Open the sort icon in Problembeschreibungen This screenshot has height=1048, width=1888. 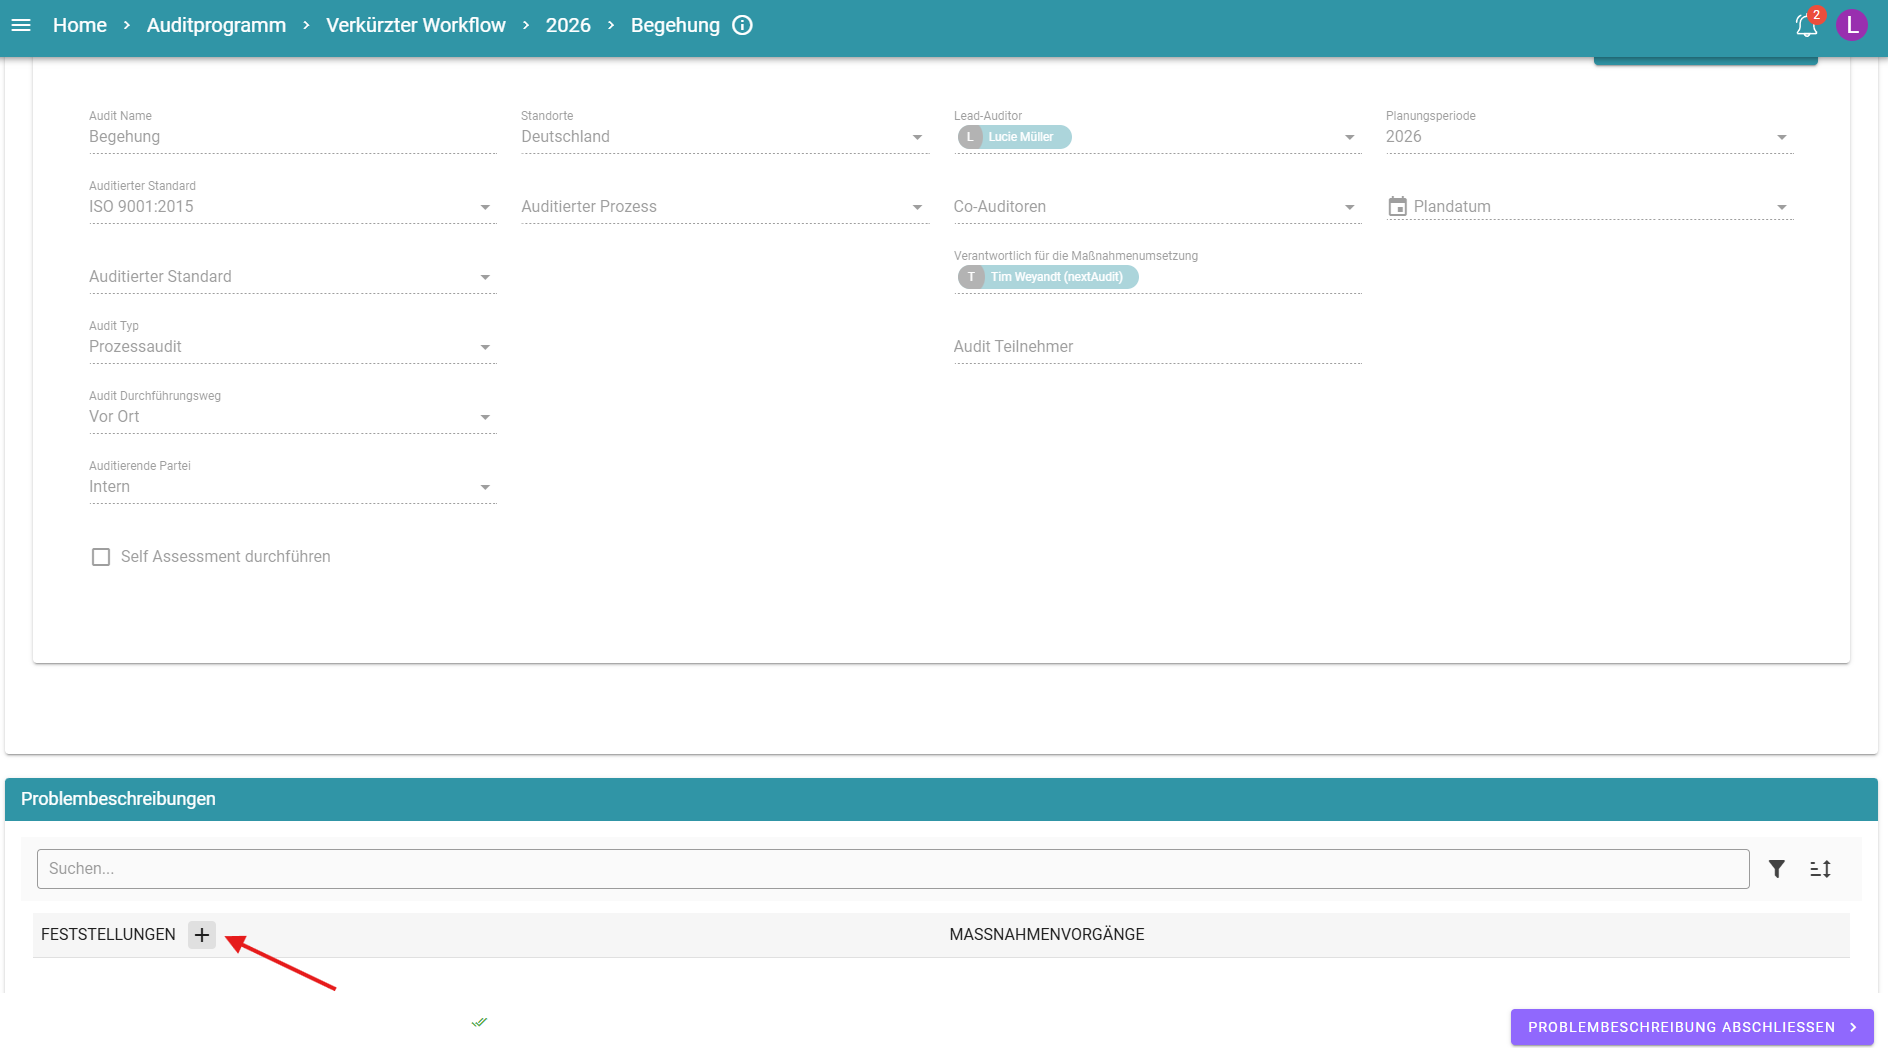tap(1821, 869)
